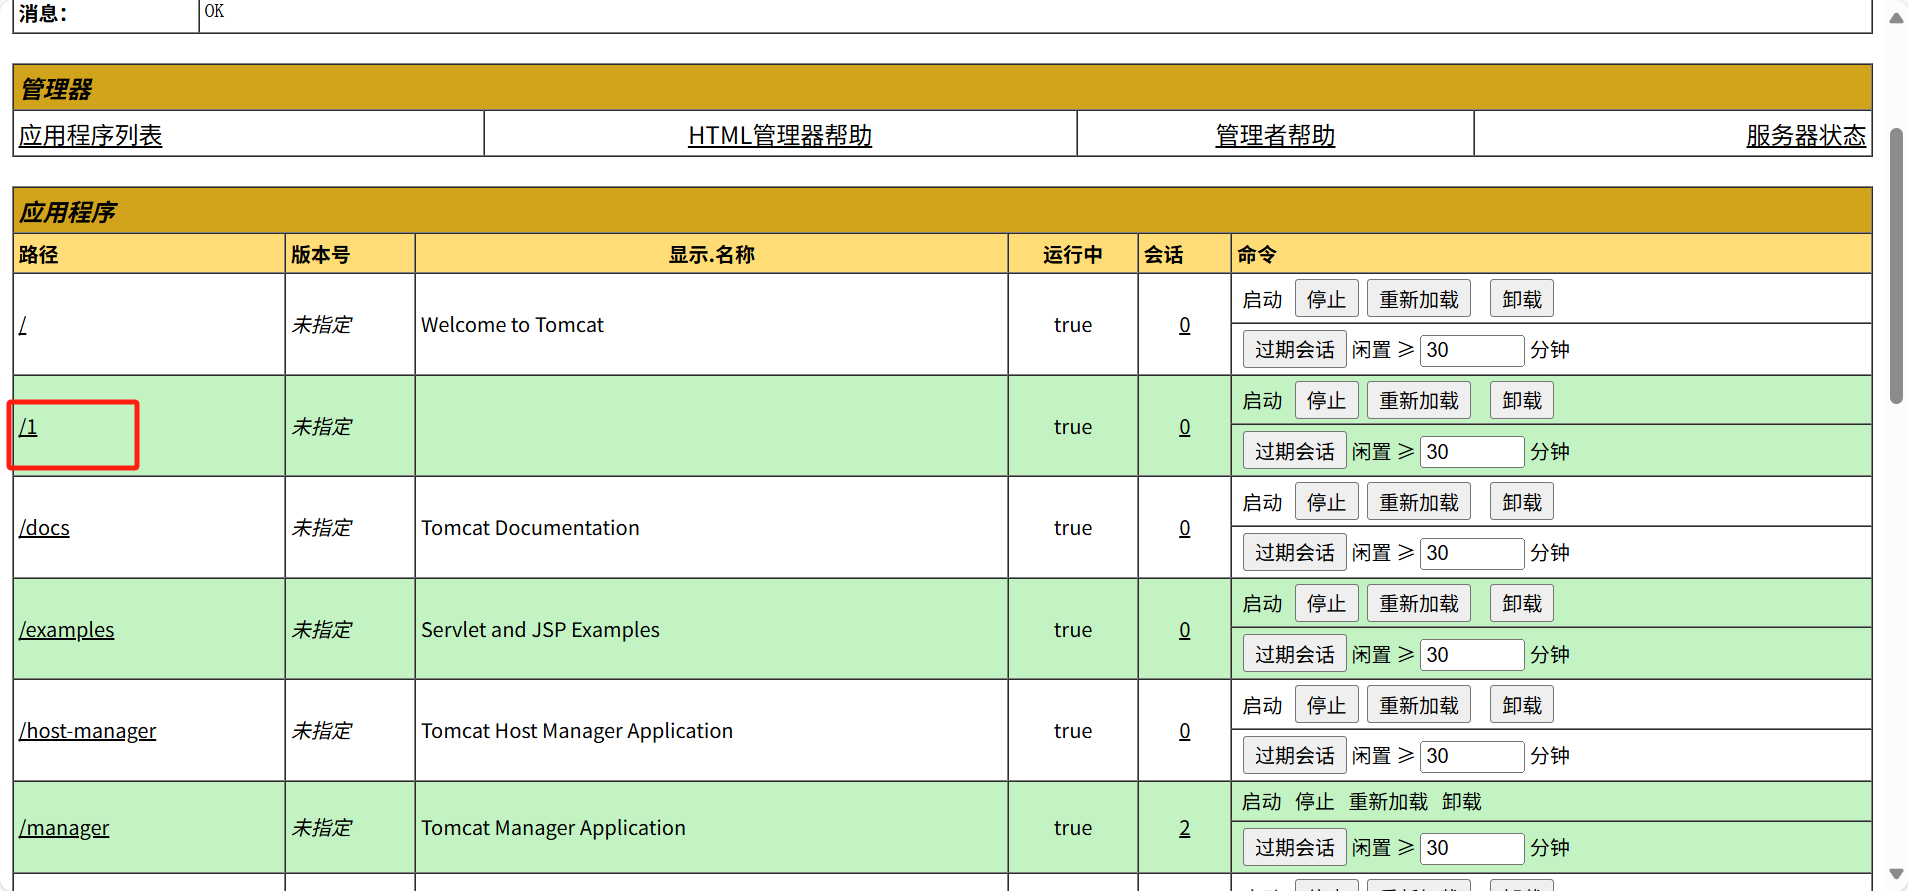Image resolution: width=1908 pixels, height=891 pixels.
Task: Undeploy the /1 application with 卸载
Action: point(1522,401)
